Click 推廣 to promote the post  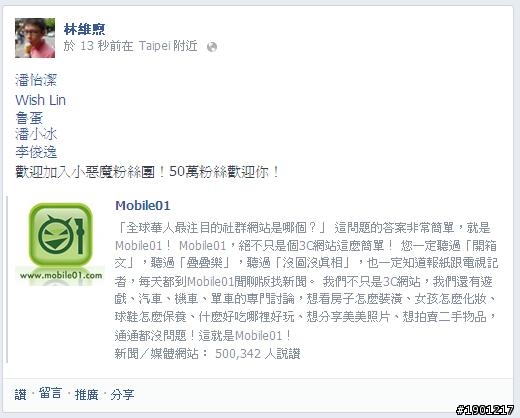pyautogui.click(x=86, y=394)
